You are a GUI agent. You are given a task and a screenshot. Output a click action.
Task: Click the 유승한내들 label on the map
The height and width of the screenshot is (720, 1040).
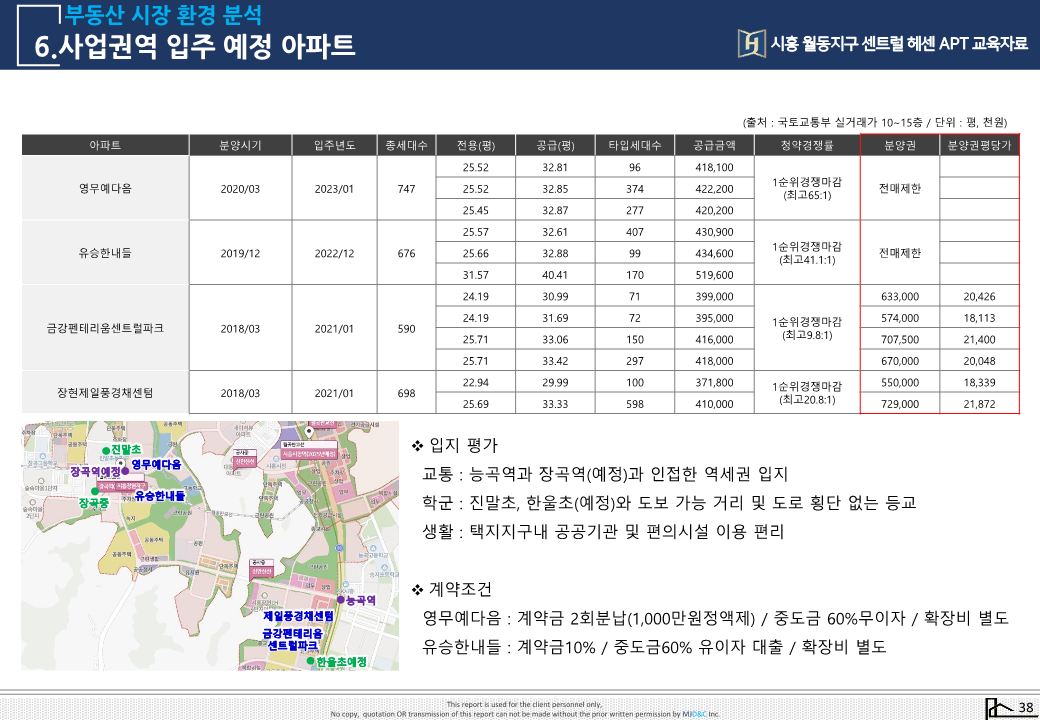[160, 496]
